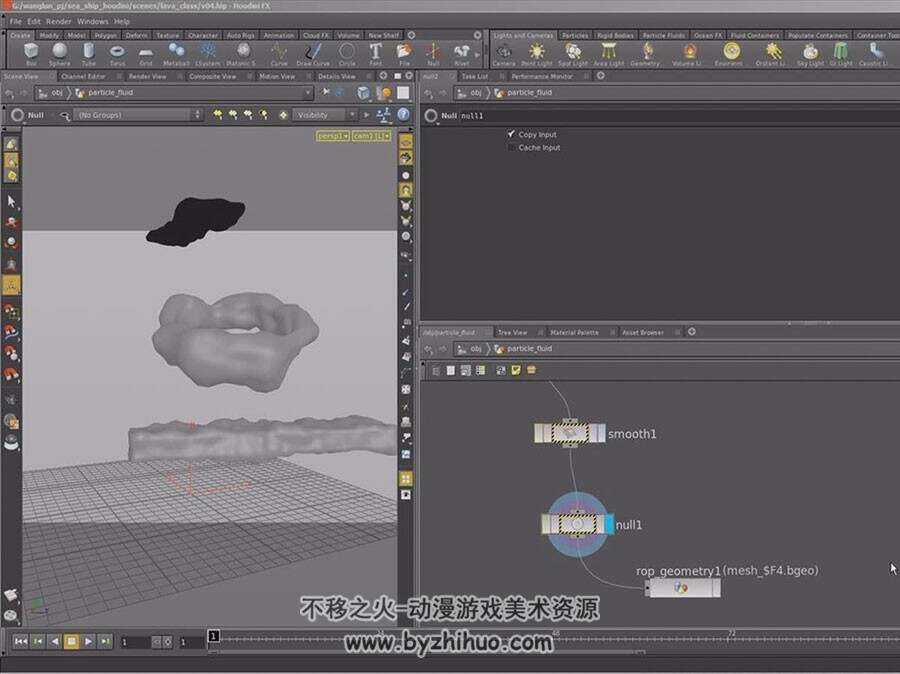Select the Curve shelf tool
The width and height of the screenshot is (900, 674).
pos(279,55)
